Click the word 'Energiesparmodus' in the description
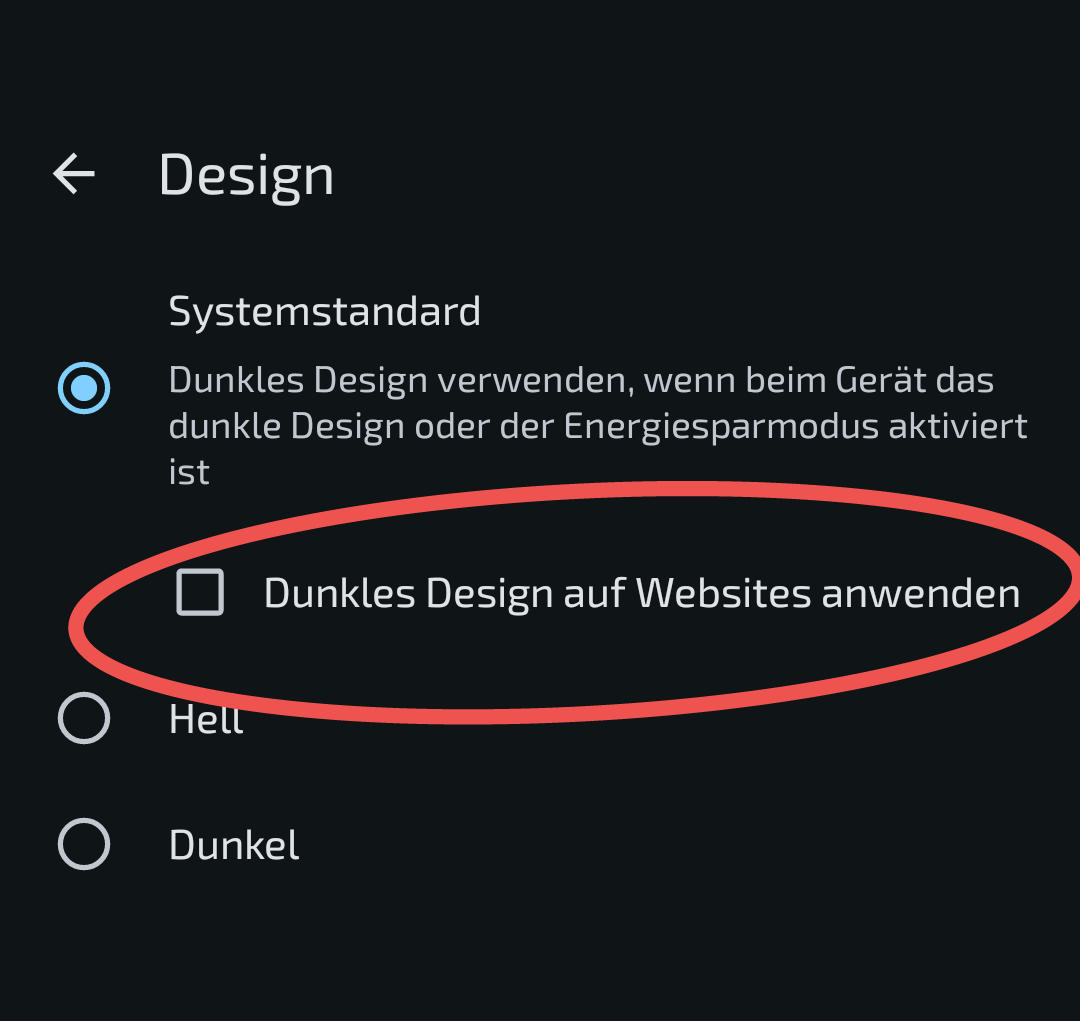Screen dimensions: 1080x1021 (x=721, y=426)
